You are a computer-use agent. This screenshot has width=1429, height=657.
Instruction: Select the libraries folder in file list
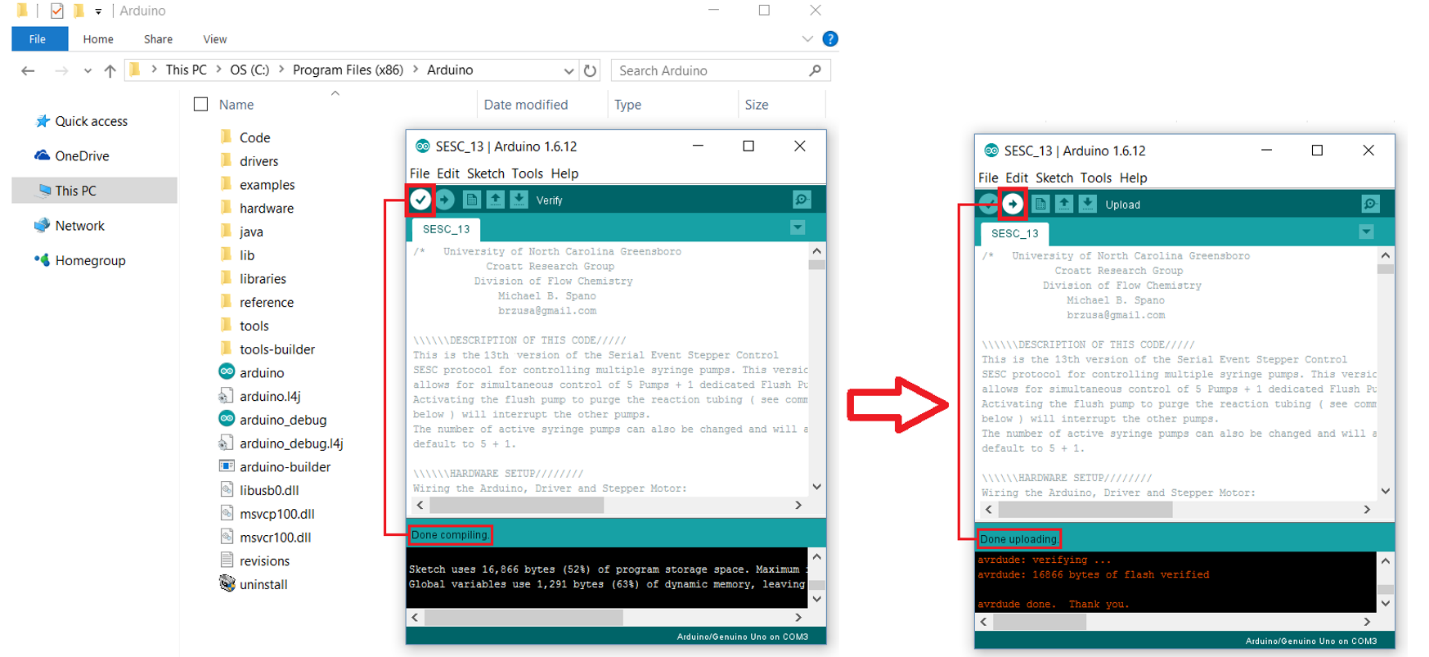tap(262, 279)
